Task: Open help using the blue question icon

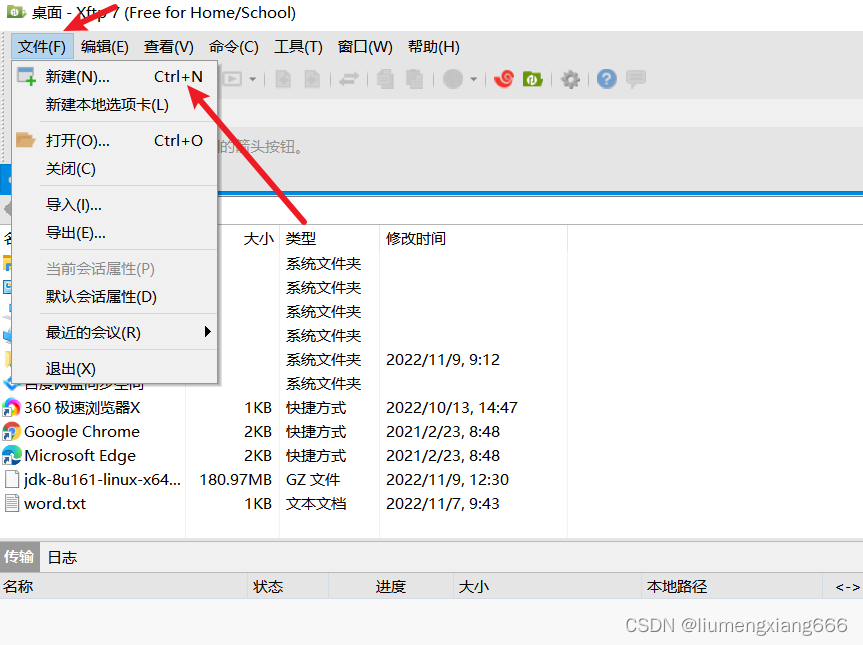Action: [606, 79]
